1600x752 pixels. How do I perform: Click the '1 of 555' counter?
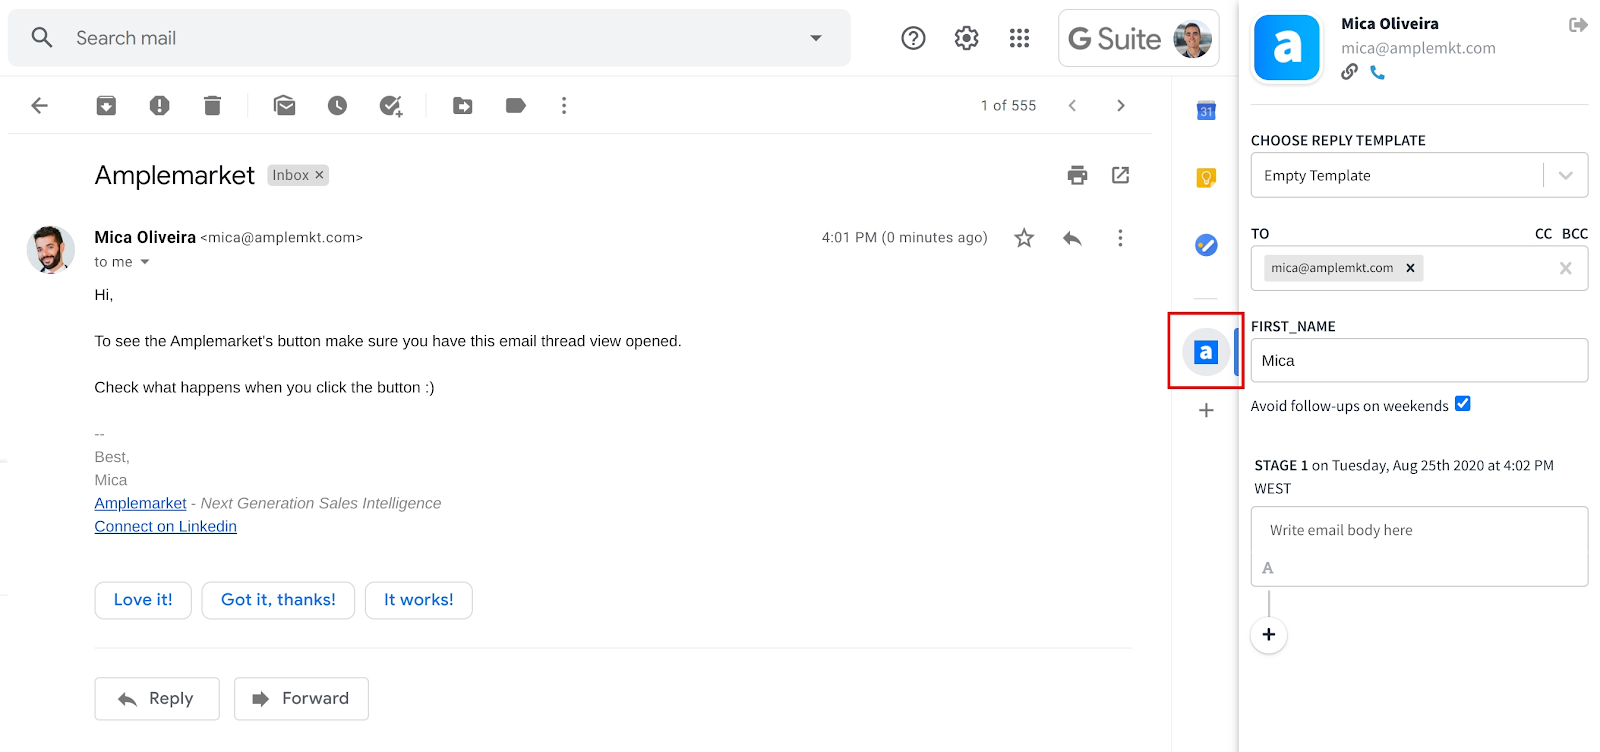point(1008,105)
